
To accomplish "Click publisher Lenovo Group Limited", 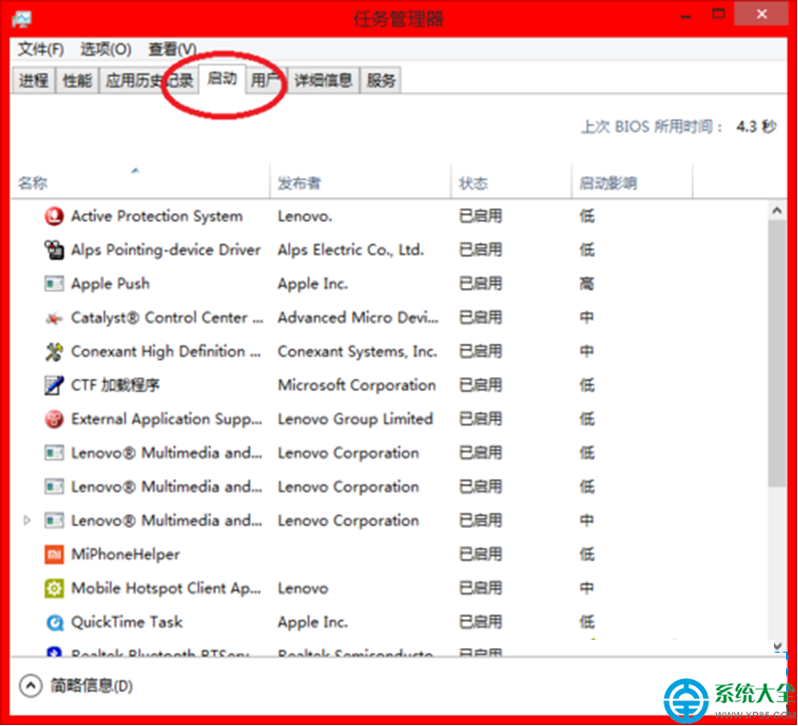I will click(355, 419).
